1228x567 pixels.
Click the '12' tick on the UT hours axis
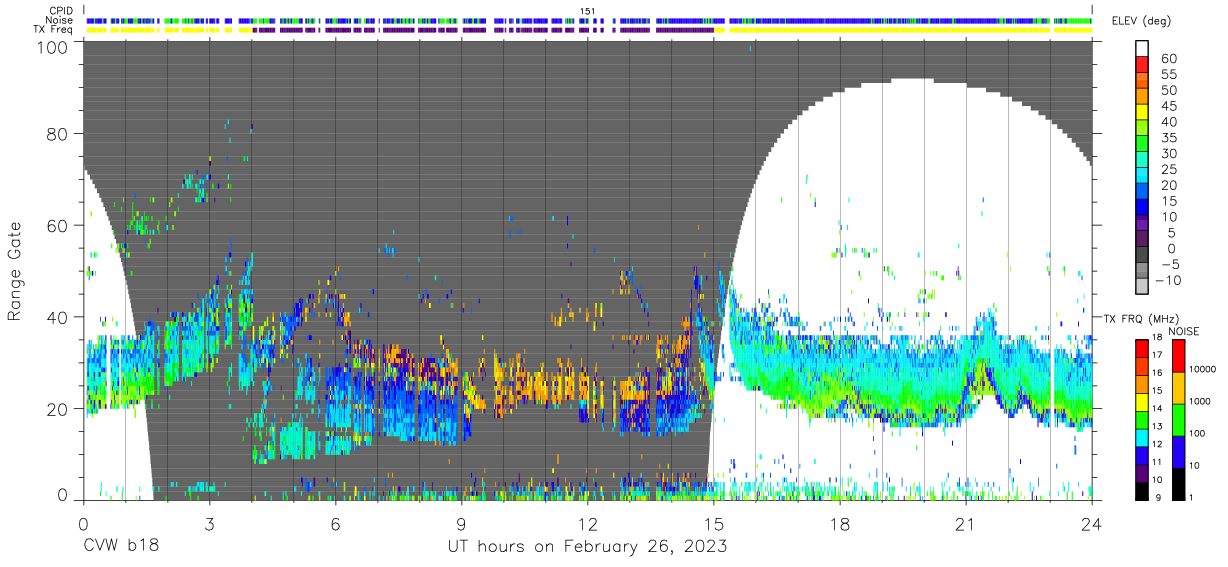(x=587, y=523)
